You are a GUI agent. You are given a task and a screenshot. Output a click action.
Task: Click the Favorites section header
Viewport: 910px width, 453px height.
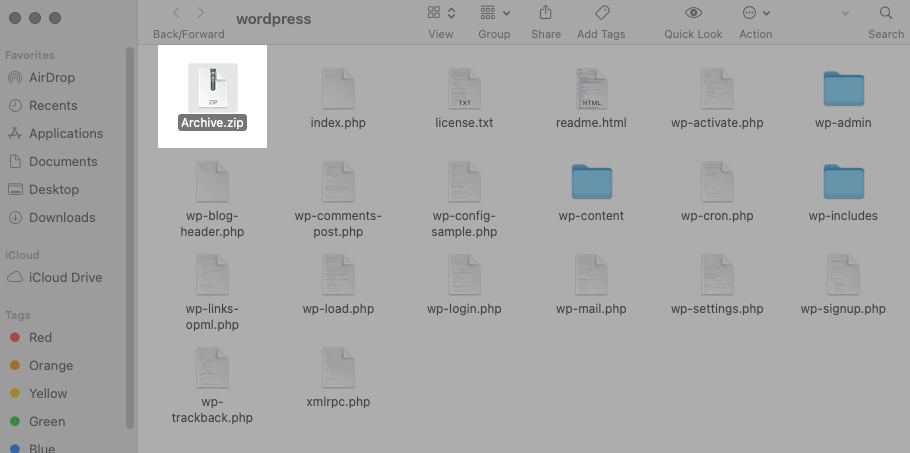pos(30,55)
